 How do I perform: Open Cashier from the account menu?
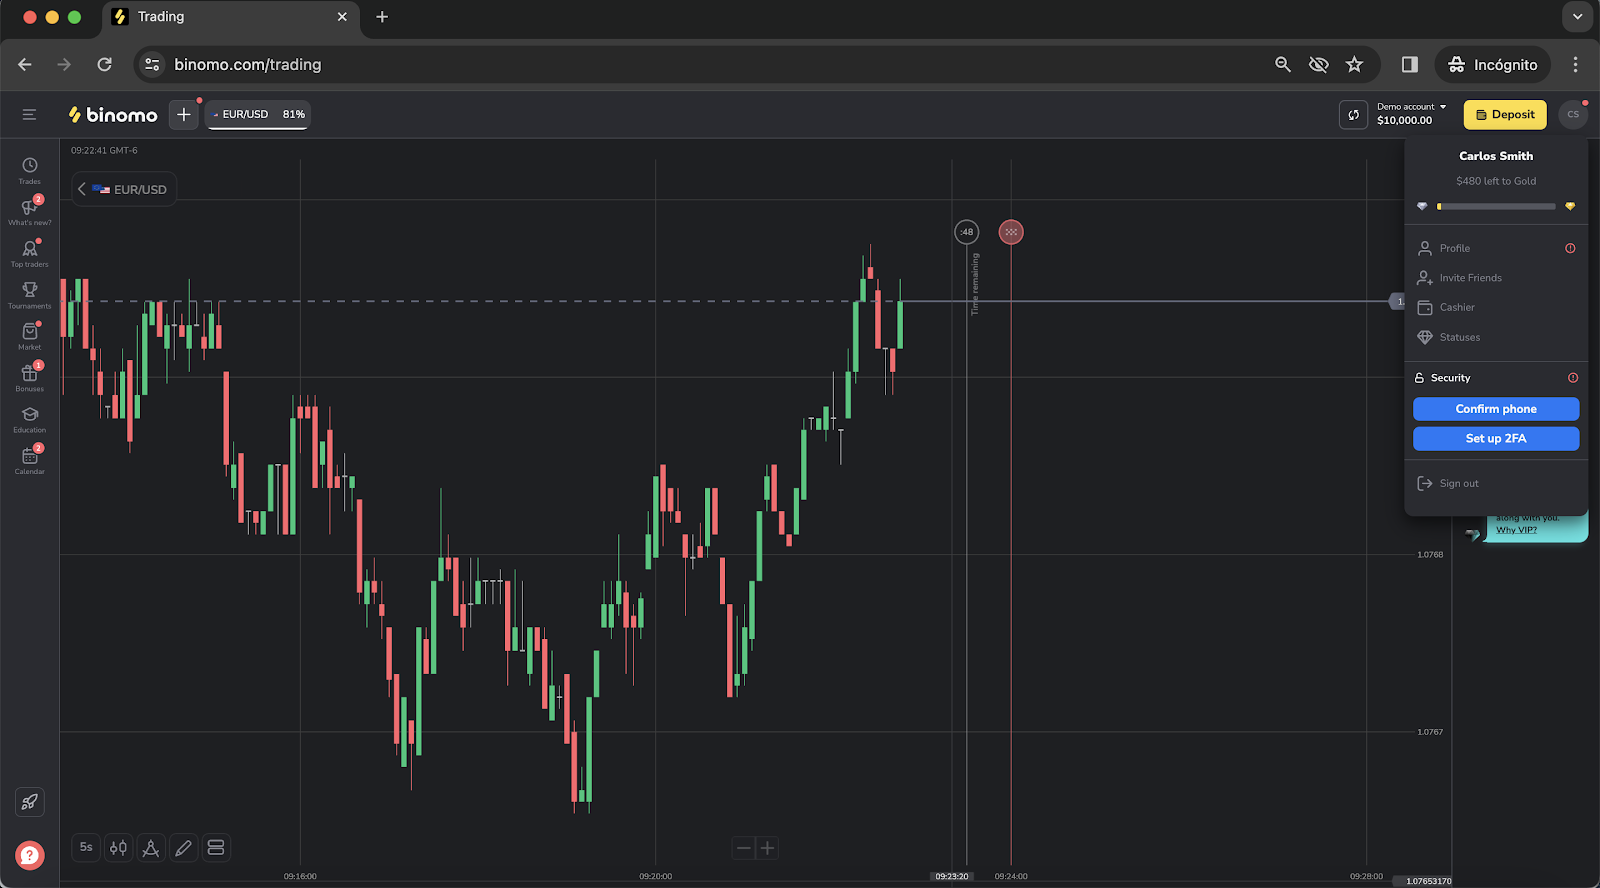point(1457,308)
